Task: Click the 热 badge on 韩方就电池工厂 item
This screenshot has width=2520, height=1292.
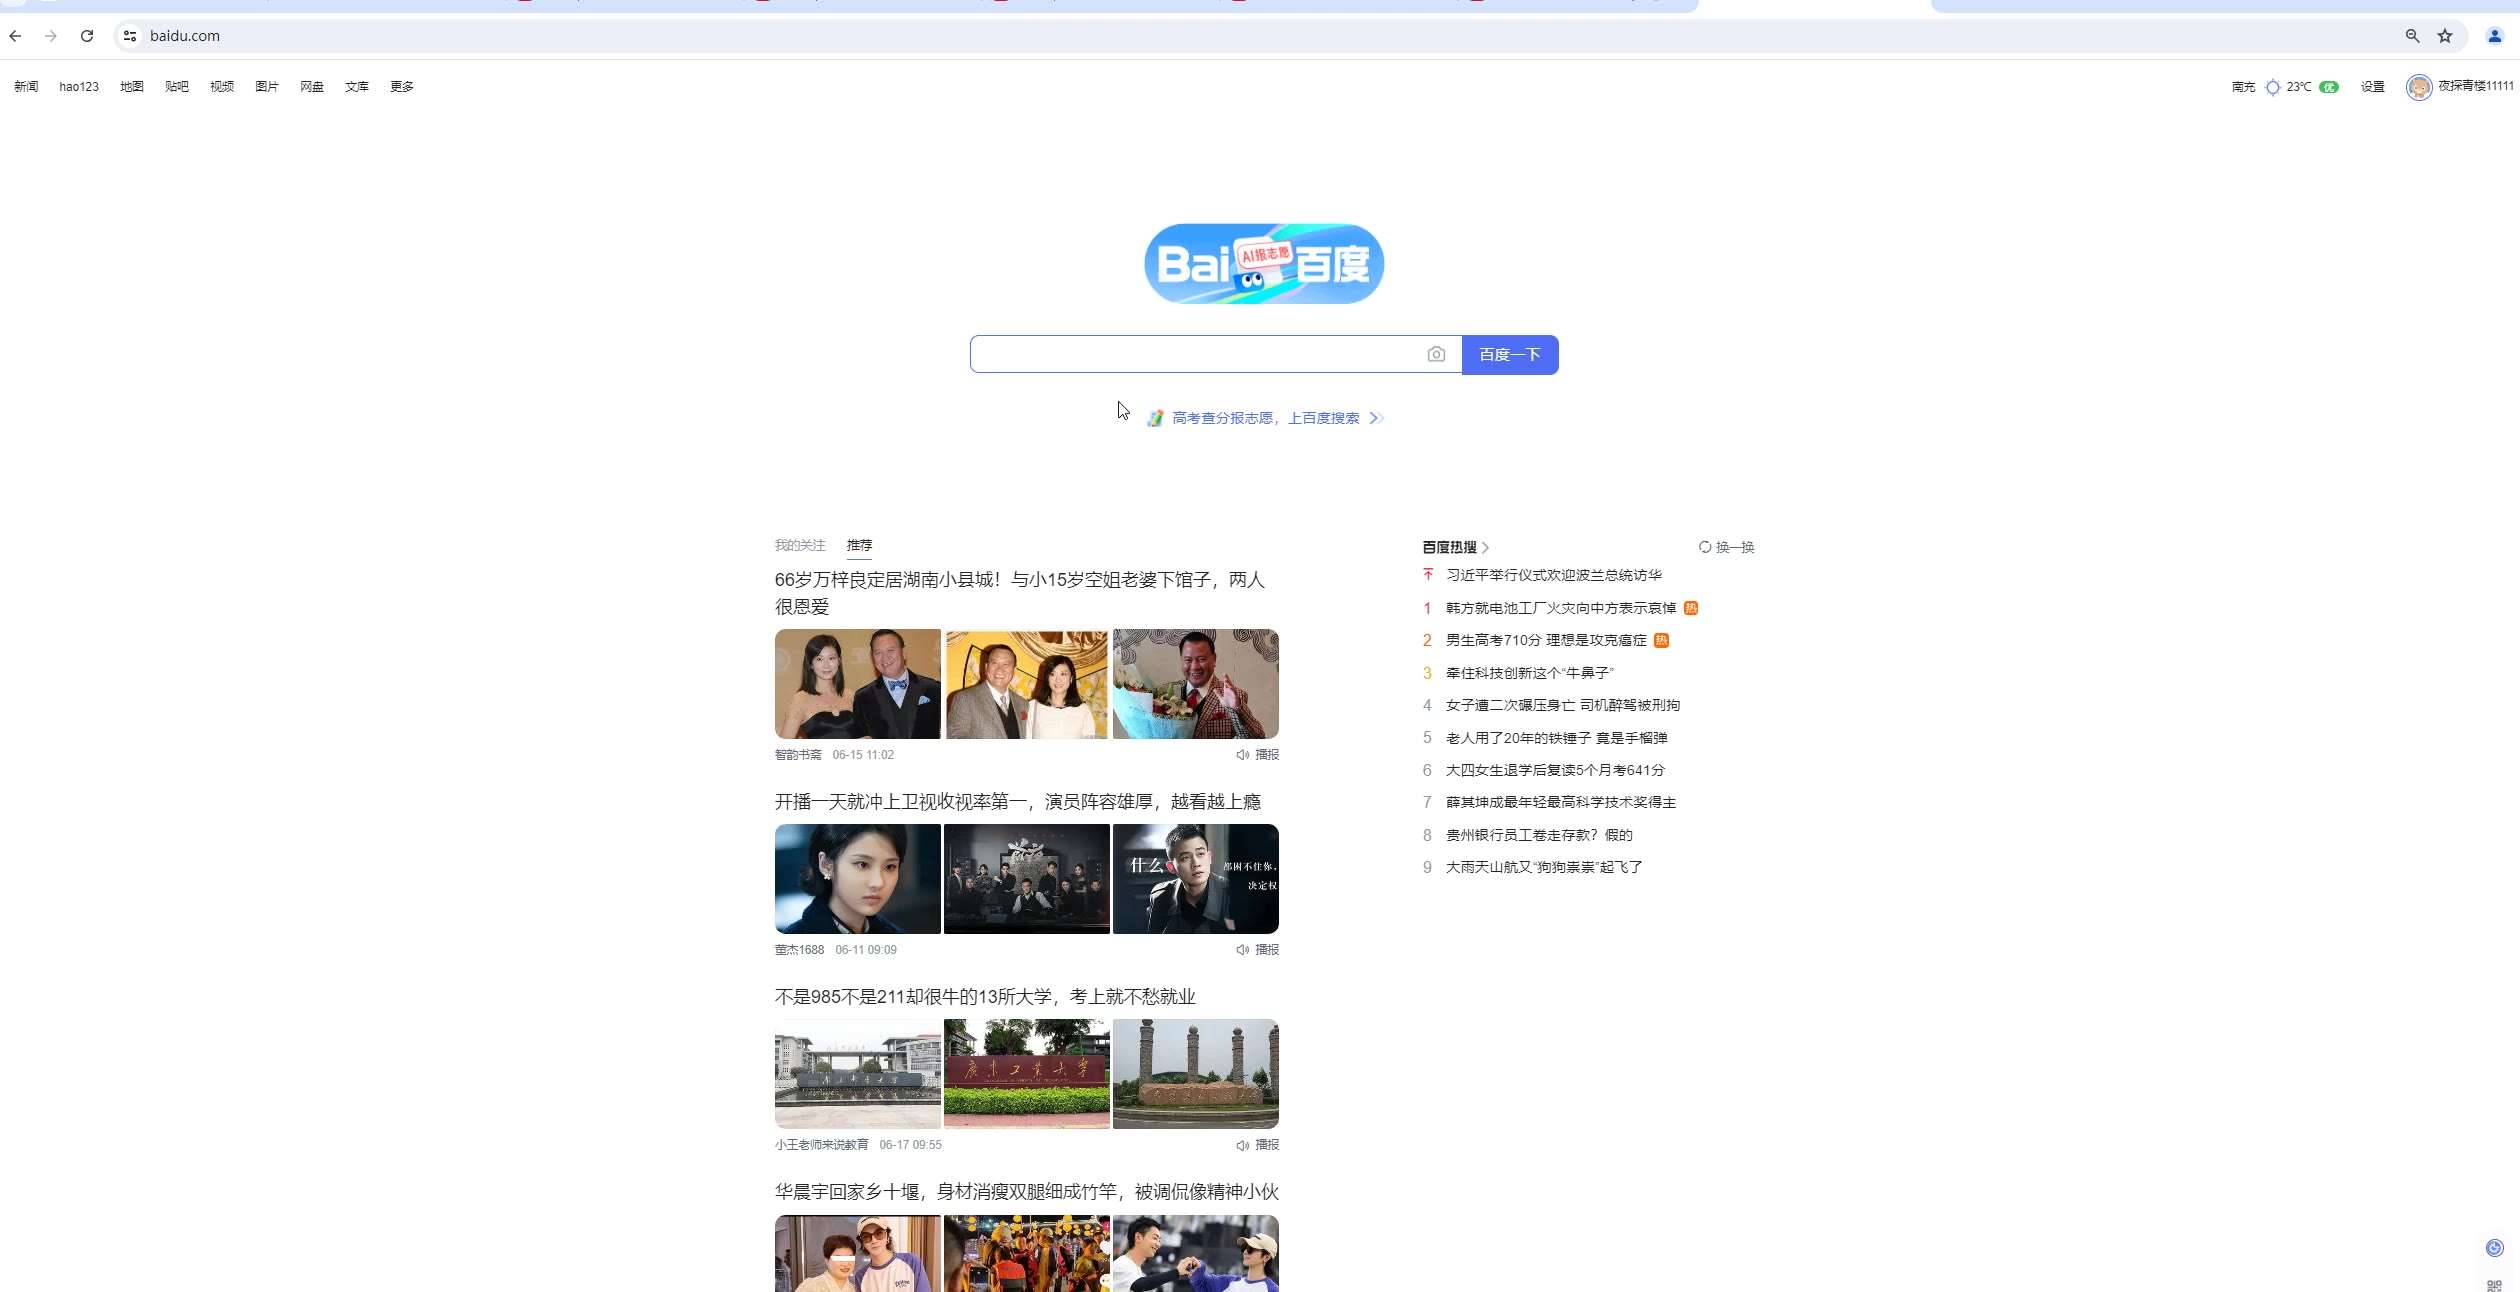Action: tap(1690, 608)
